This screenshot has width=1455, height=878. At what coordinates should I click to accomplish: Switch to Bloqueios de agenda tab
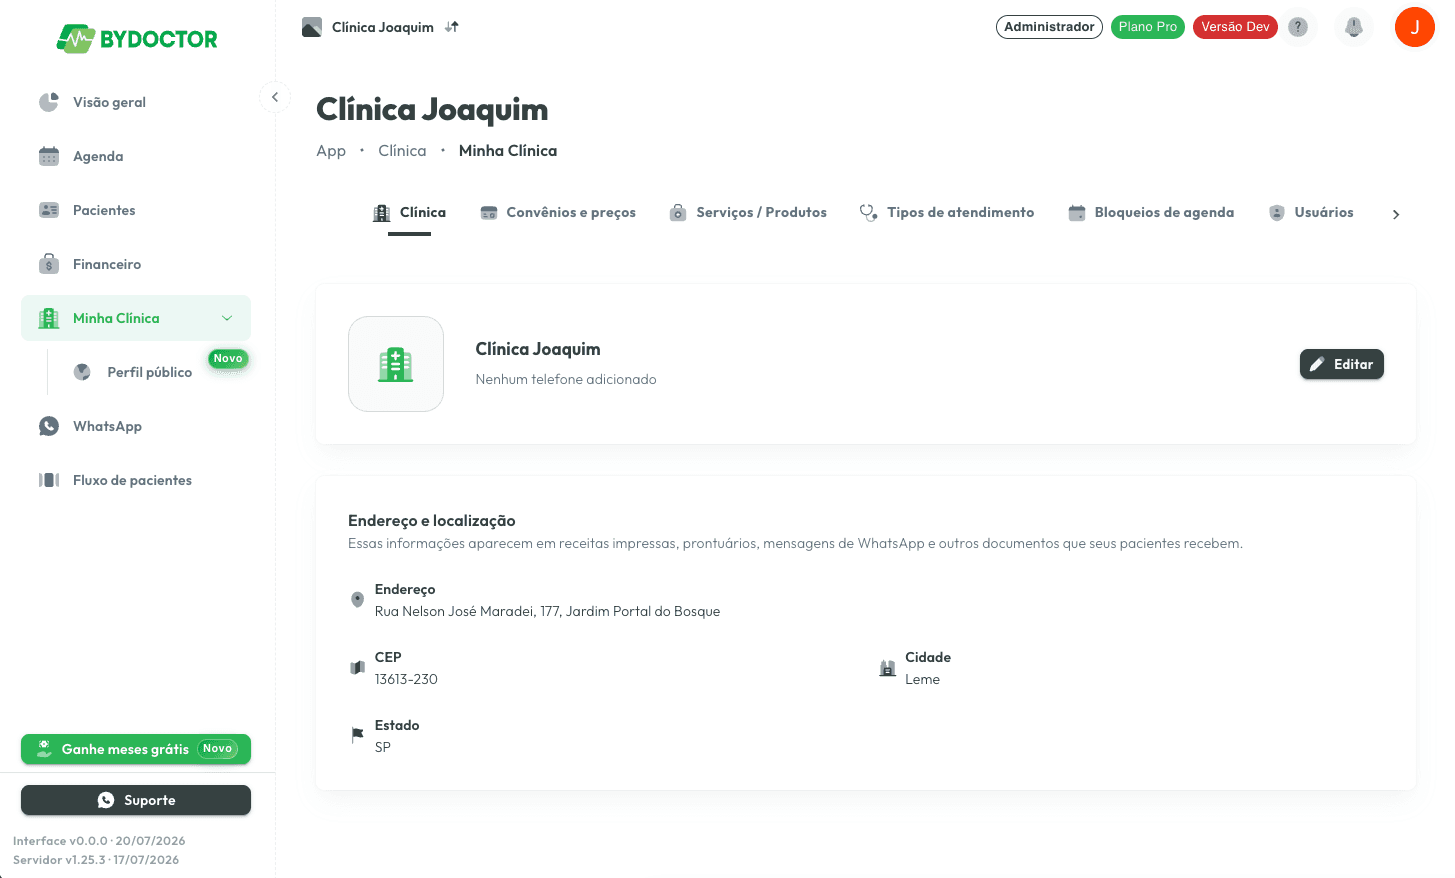1151,213
